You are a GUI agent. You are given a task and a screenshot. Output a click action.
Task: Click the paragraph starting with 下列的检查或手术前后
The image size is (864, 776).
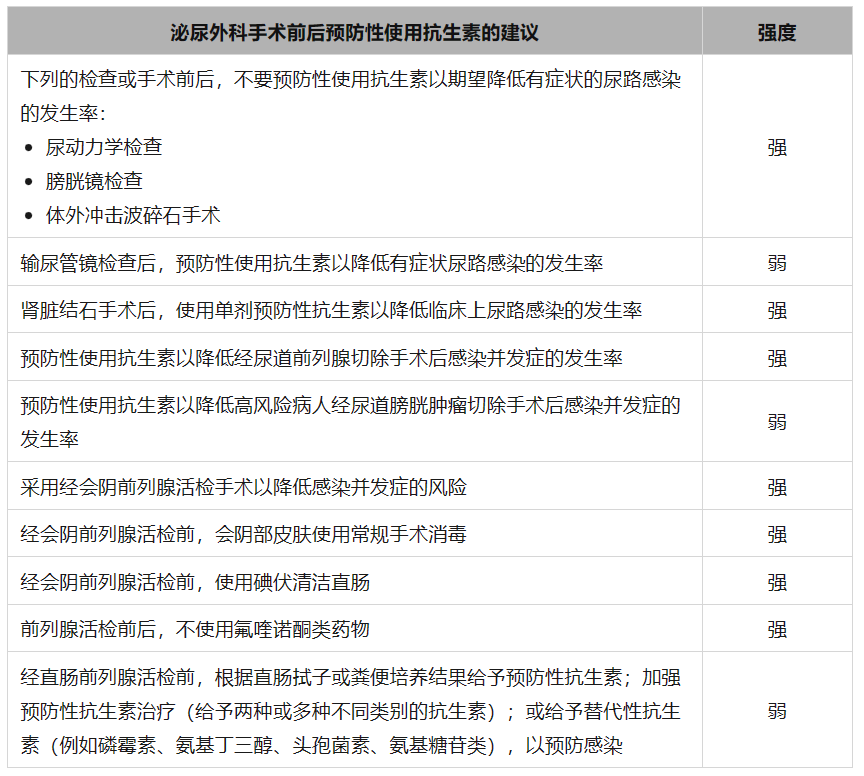coord(350,96)
